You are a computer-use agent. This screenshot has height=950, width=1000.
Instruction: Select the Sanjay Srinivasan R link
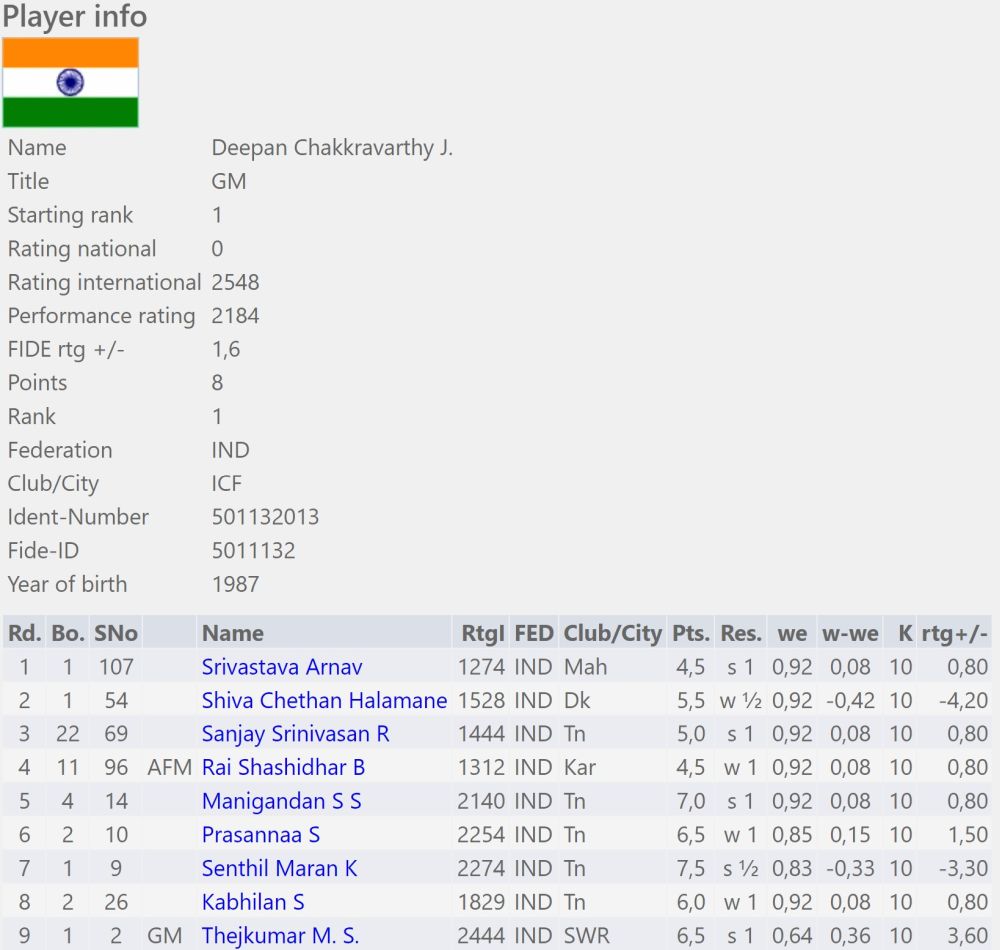pyautogui.click(x=295, y=734)
